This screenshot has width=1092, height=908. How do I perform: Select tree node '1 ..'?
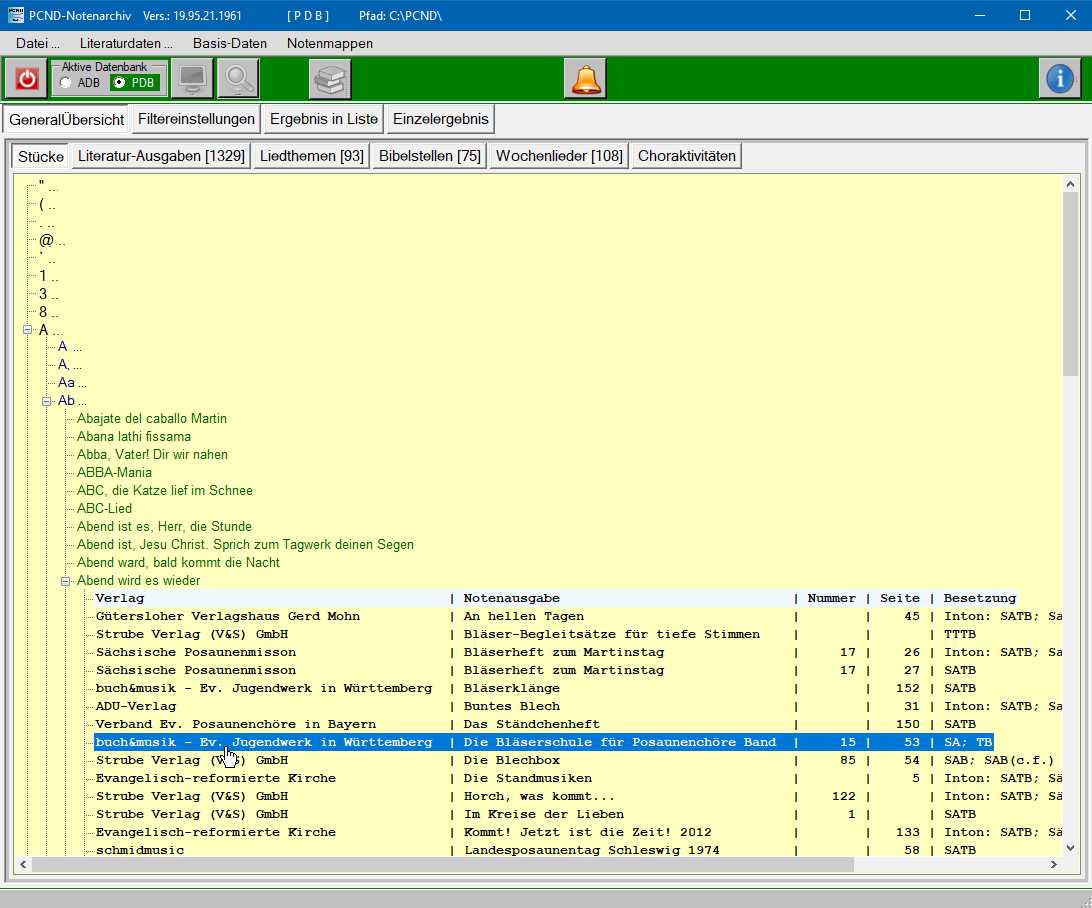(49, 276)
